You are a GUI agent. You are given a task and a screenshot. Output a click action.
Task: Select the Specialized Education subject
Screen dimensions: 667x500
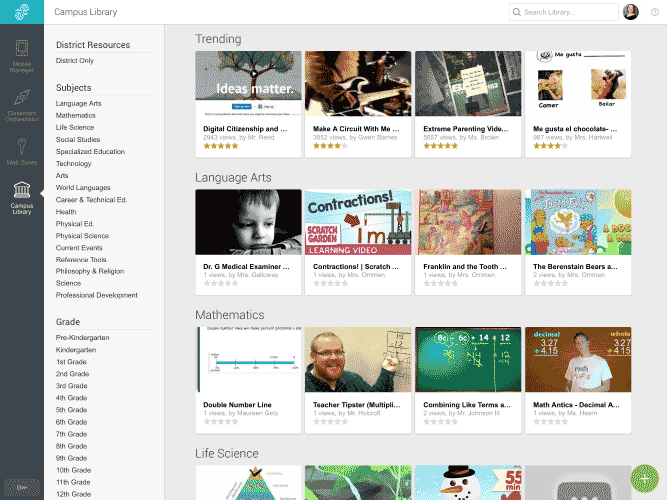(x=90, y=151)
